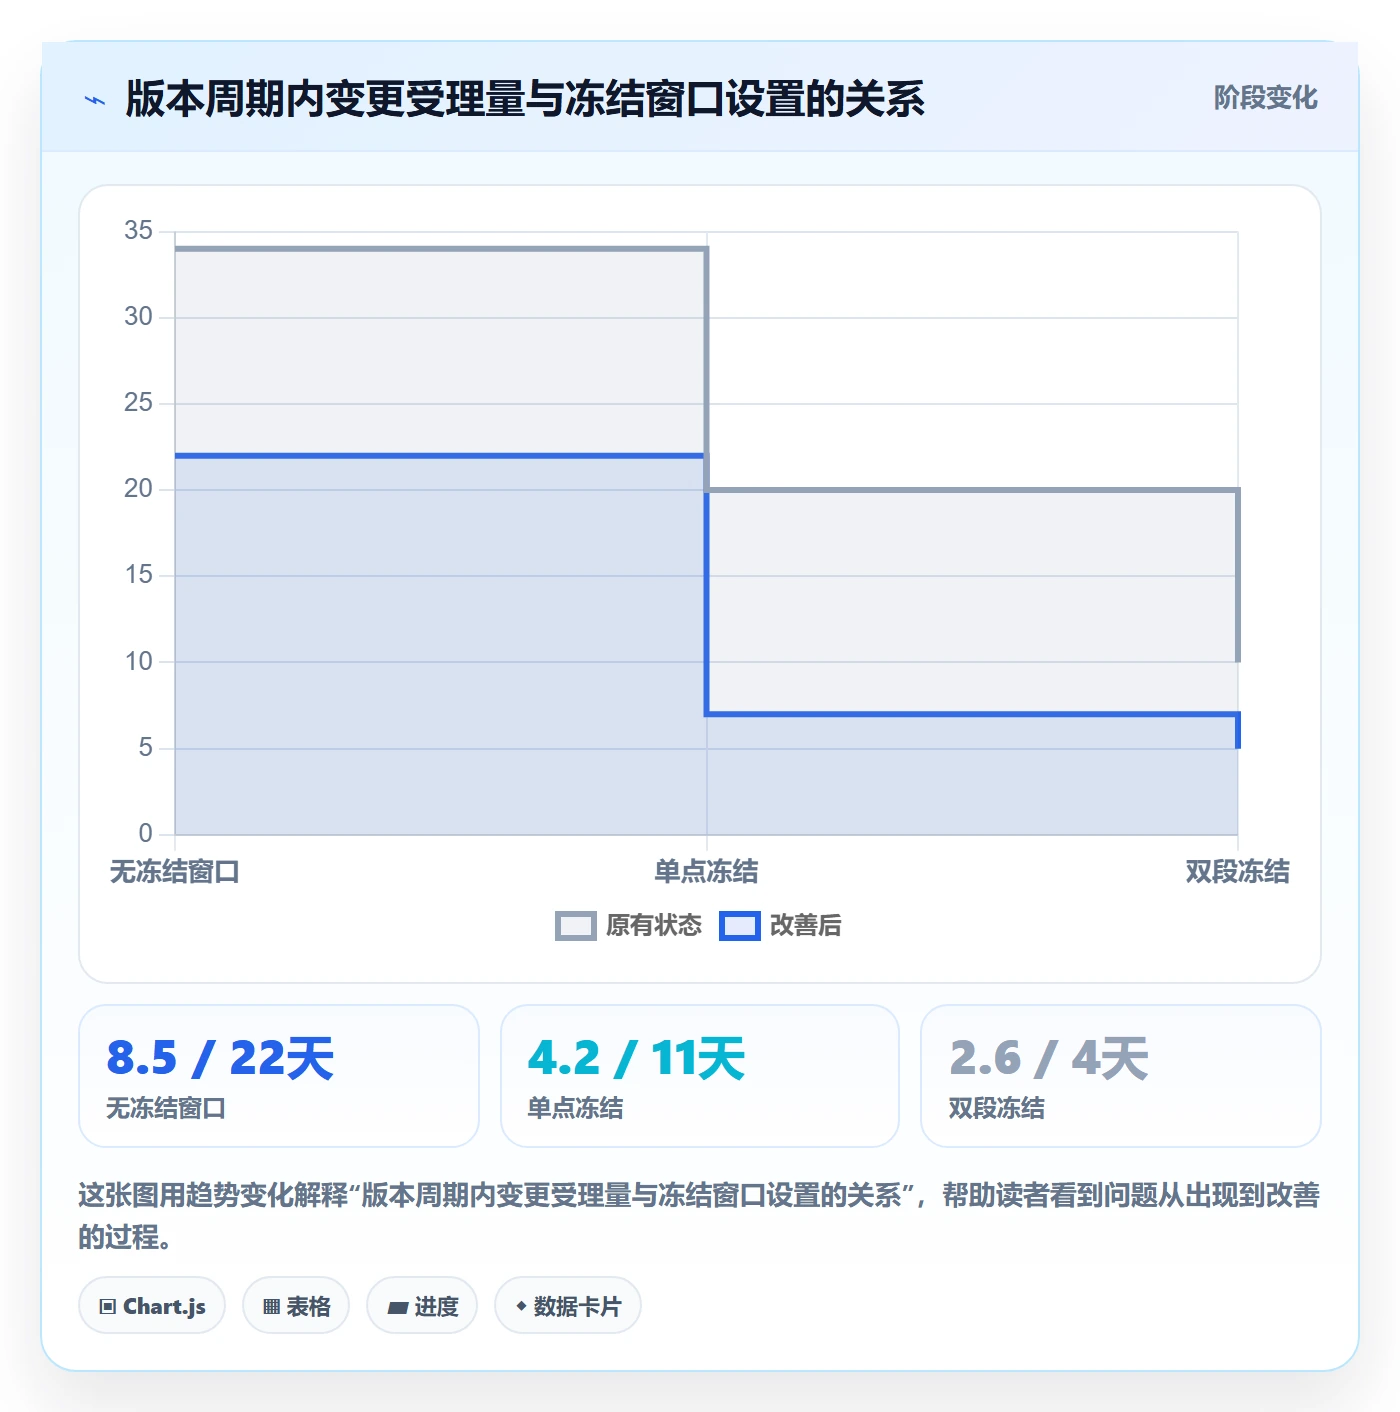Click the y-axis value 35
This screenshot has width=1400, height=1412.
point(138,231)
